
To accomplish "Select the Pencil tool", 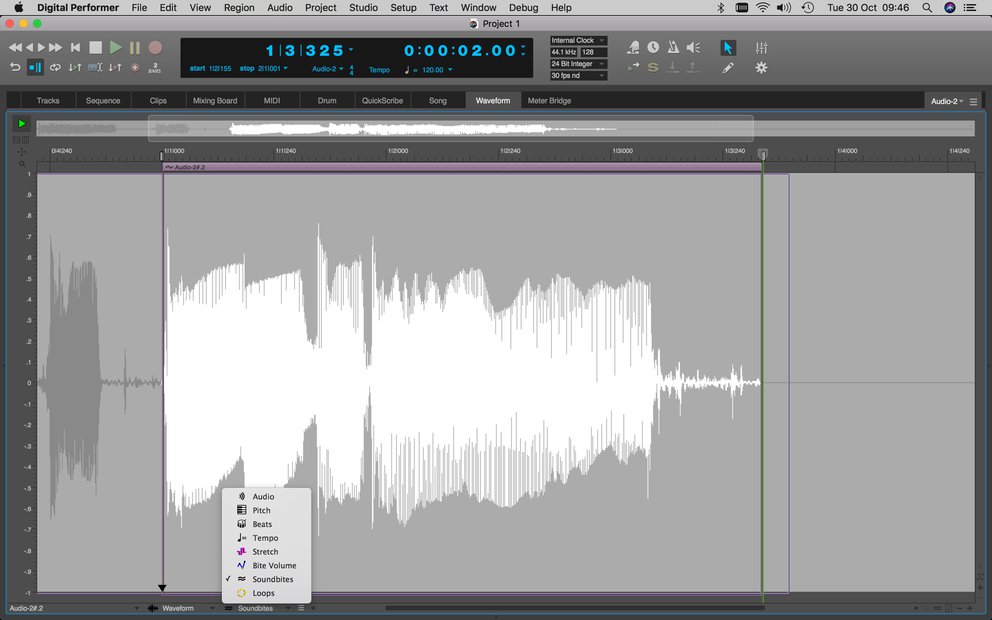I will pyautogui.click(x=727, y=68).
